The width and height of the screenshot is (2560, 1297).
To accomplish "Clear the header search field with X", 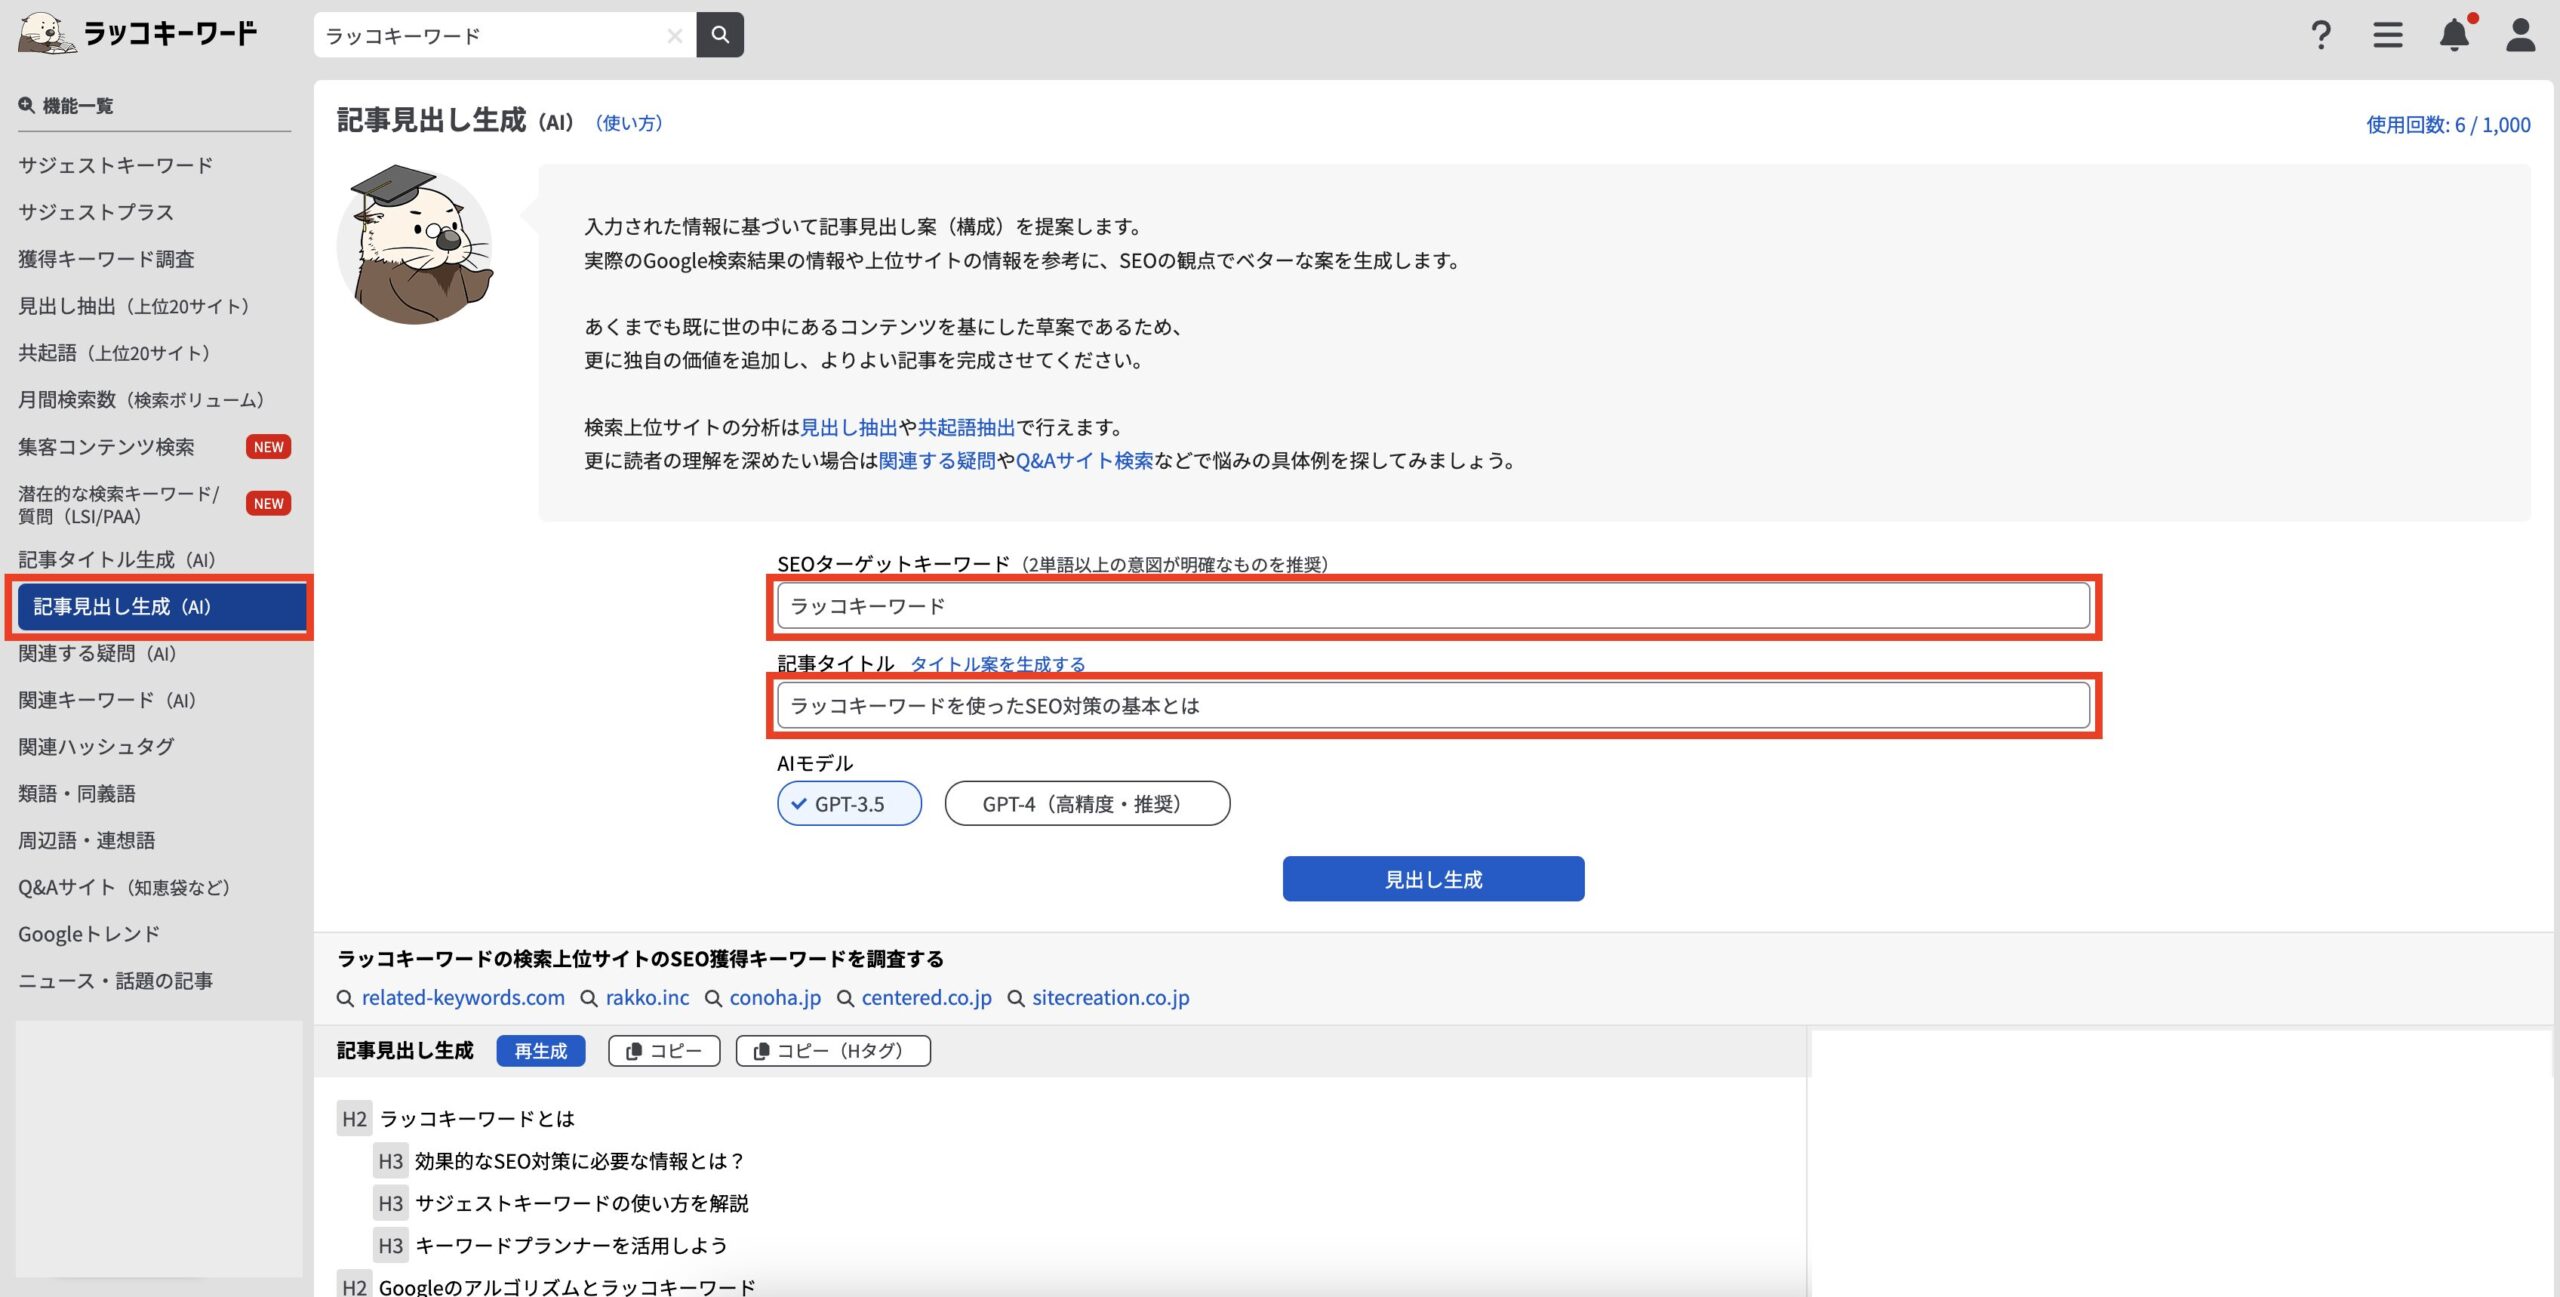I will click(x=675, y=36).
